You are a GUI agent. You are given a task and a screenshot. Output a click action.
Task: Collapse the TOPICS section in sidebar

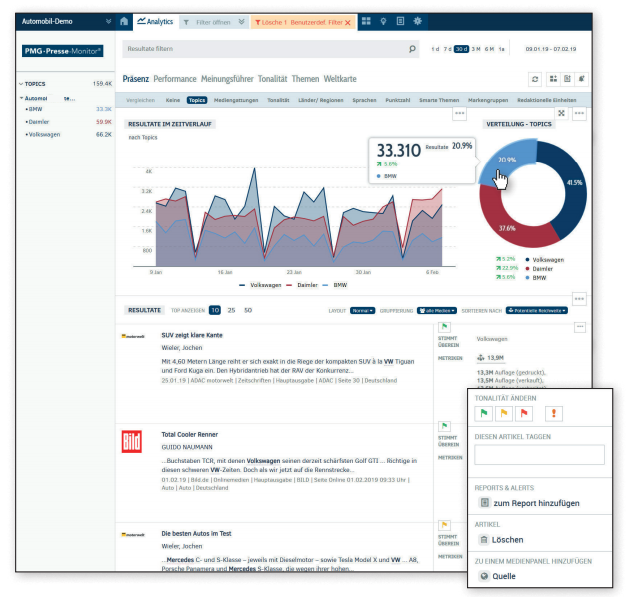(x=21, y=84)
